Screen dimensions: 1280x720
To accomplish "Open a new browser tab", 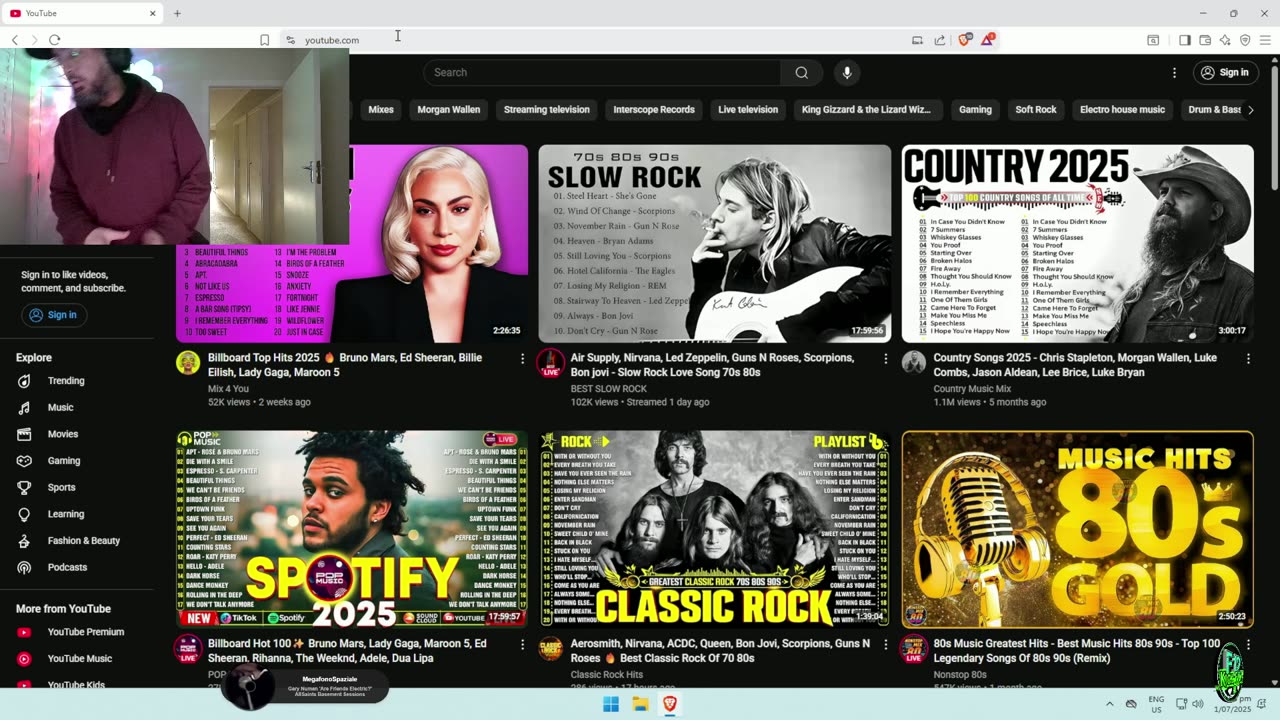I will pos(177,13).
